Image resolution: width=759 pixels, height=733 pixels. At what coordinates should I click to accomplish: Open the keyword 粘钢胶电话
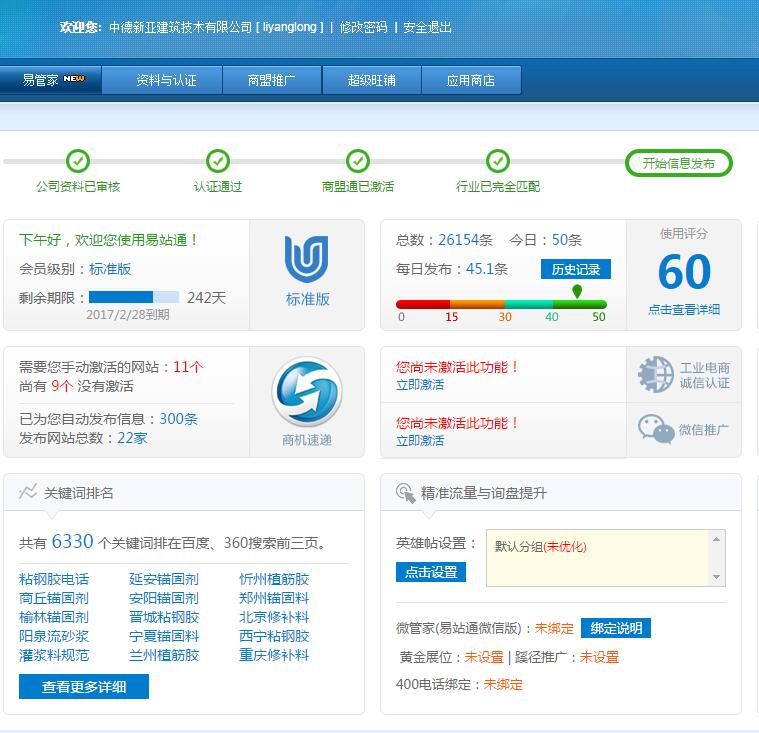click(x=54, y=579)
